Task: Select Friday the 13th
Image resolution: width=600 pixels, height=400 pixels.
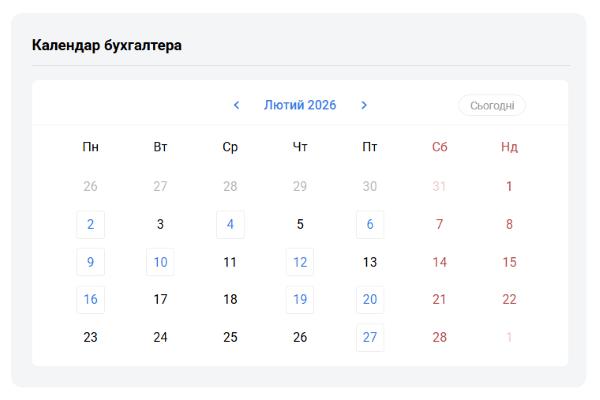Action: 370,262
